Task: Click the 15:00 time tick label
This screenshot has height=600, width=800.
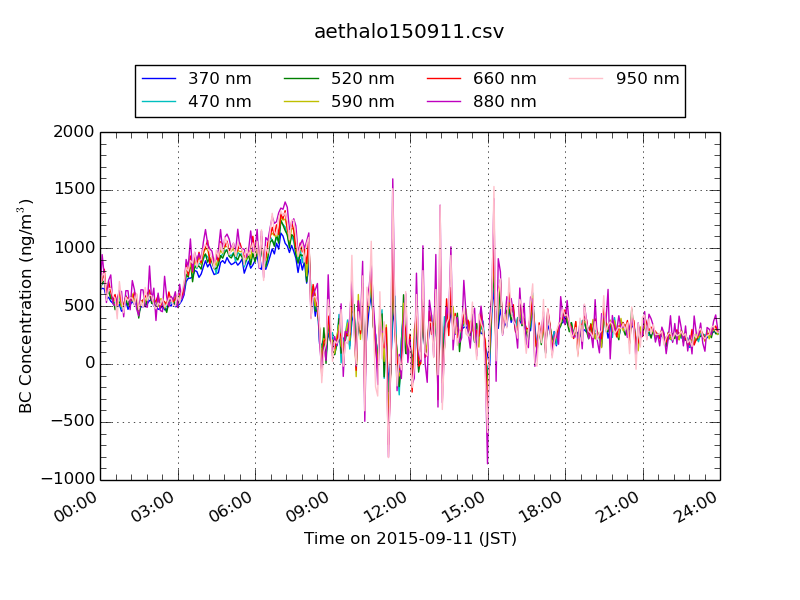Action: tap(463, 507)
